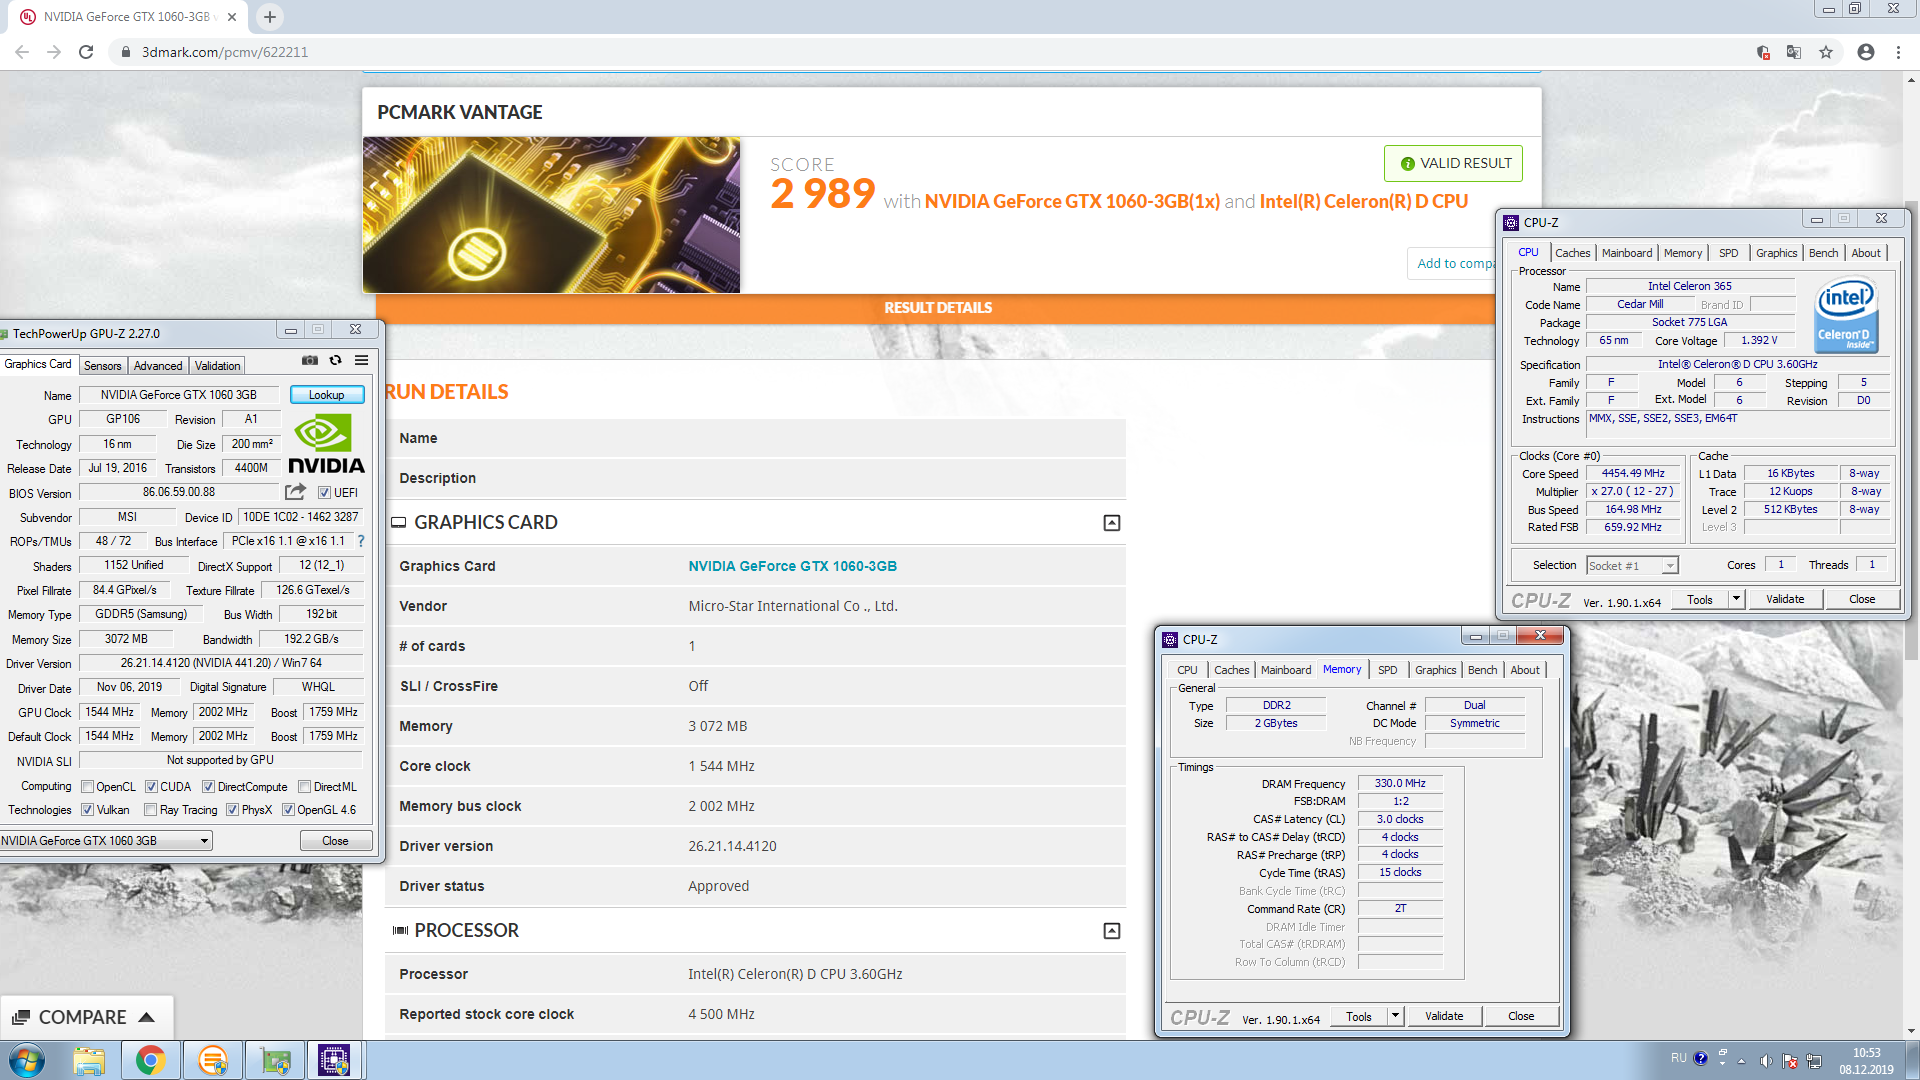This screenshot has height=1080, width=1920.
Task: Click the RU language indicator
Action: [x=1678, y=1058]
